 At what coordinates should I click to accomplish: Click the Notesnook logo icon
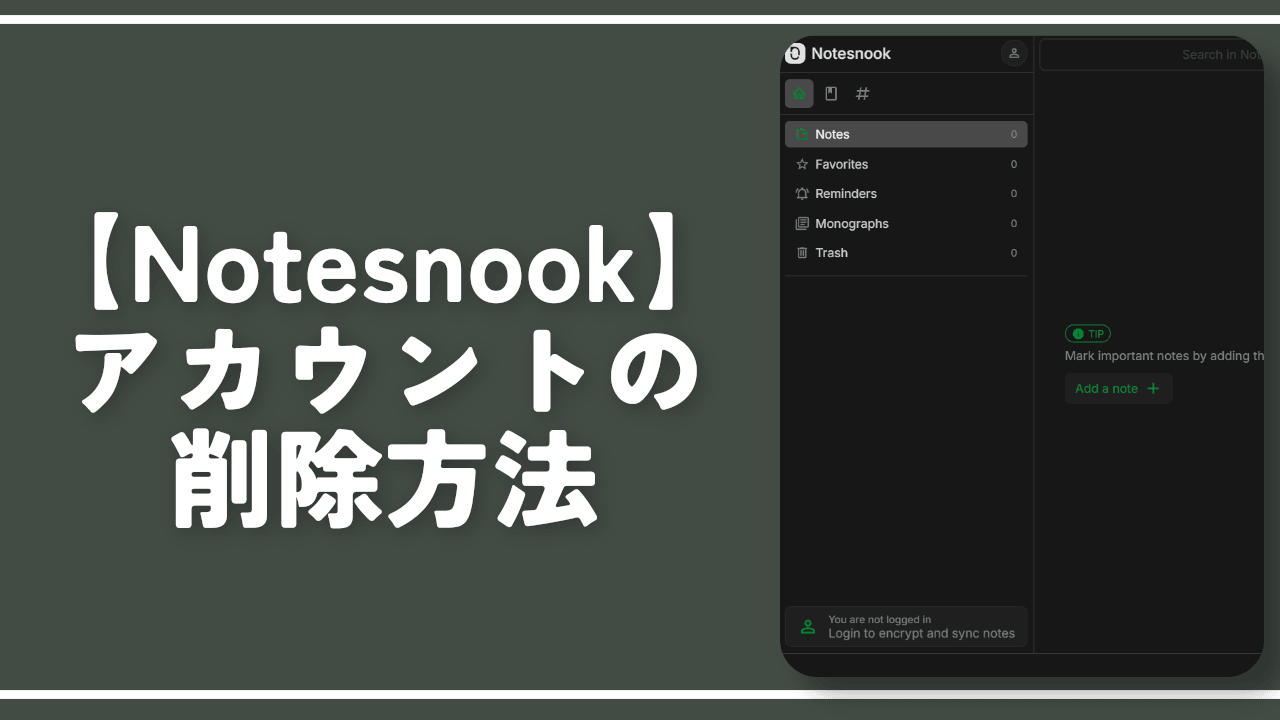click(796, 54)
